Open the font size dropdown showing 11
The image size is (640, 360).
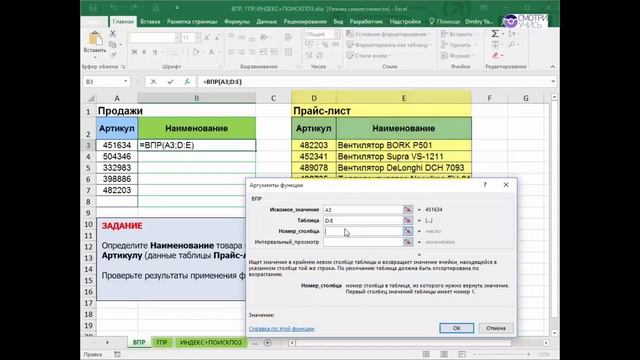(x=198, y=38)
